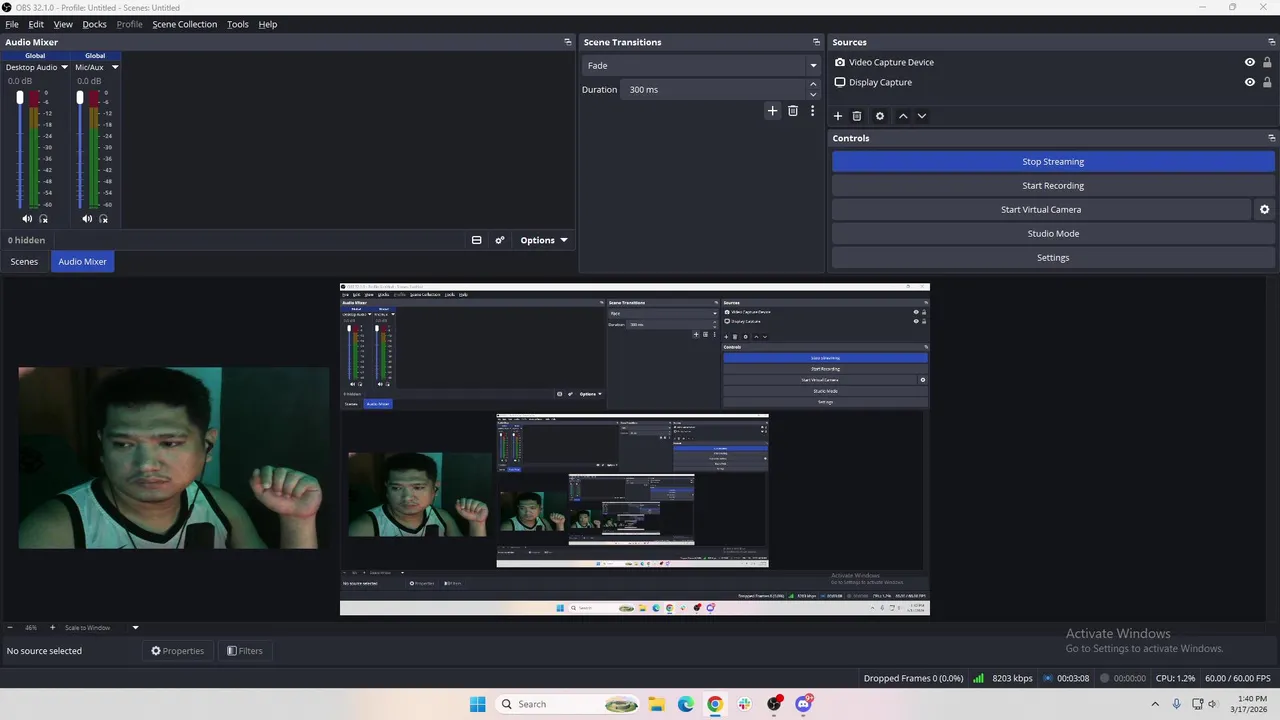Screen dimensions: 1280x720
Task: Click Mic/Aux volume fader handle
Action: 80,98
